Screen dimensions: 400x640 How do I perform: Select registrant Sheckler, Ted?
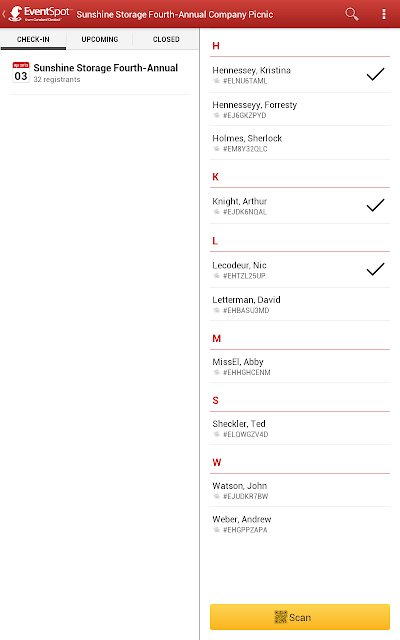(x=300, y=428)
